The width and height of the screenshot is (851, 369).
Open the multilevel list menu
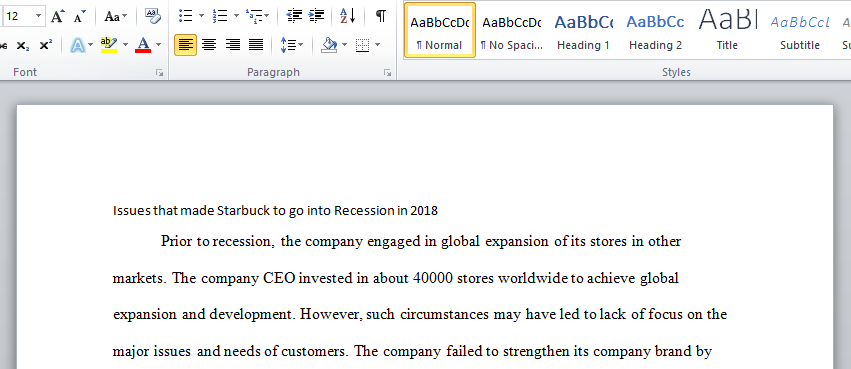(x=257, y=16)
